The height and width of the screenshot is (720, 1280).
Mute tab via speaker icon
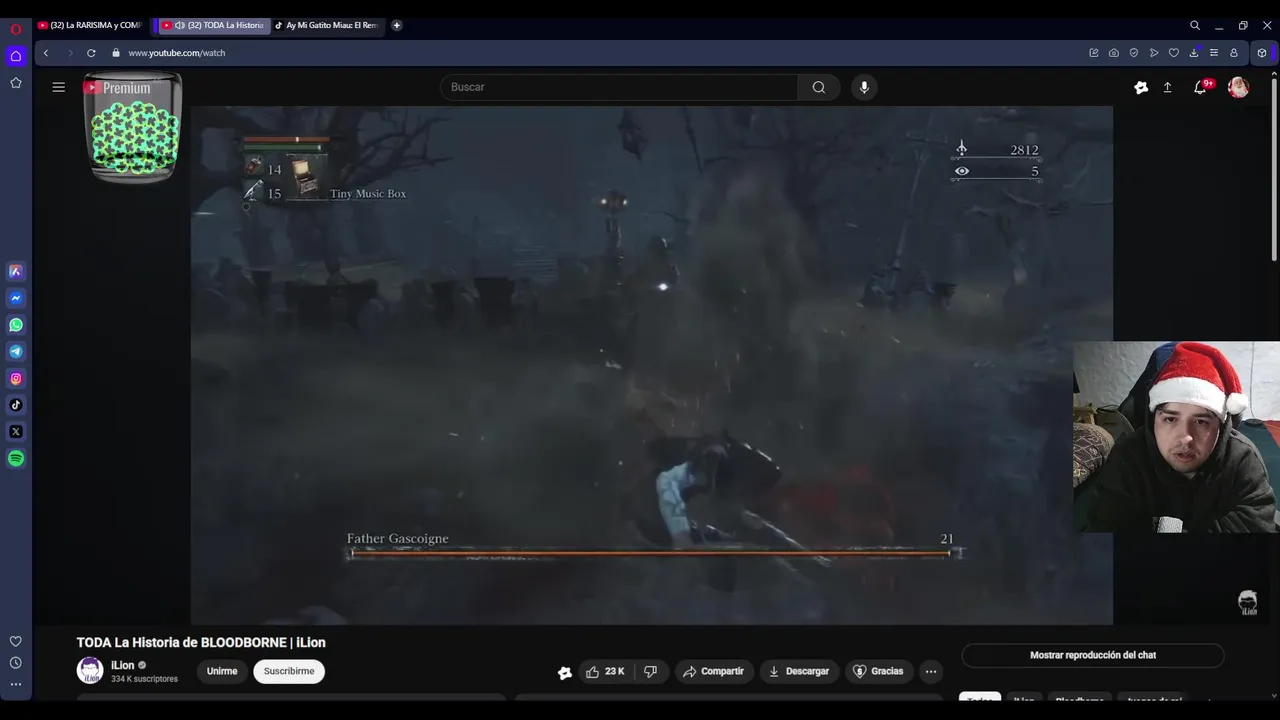tap(180, 25)
